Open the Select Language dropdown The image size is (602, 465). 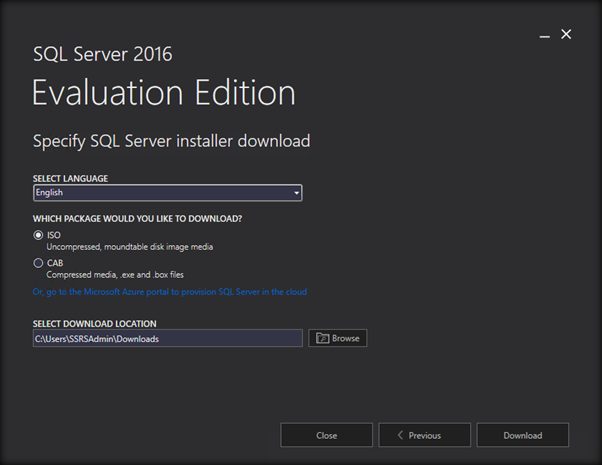pos(167,193)
